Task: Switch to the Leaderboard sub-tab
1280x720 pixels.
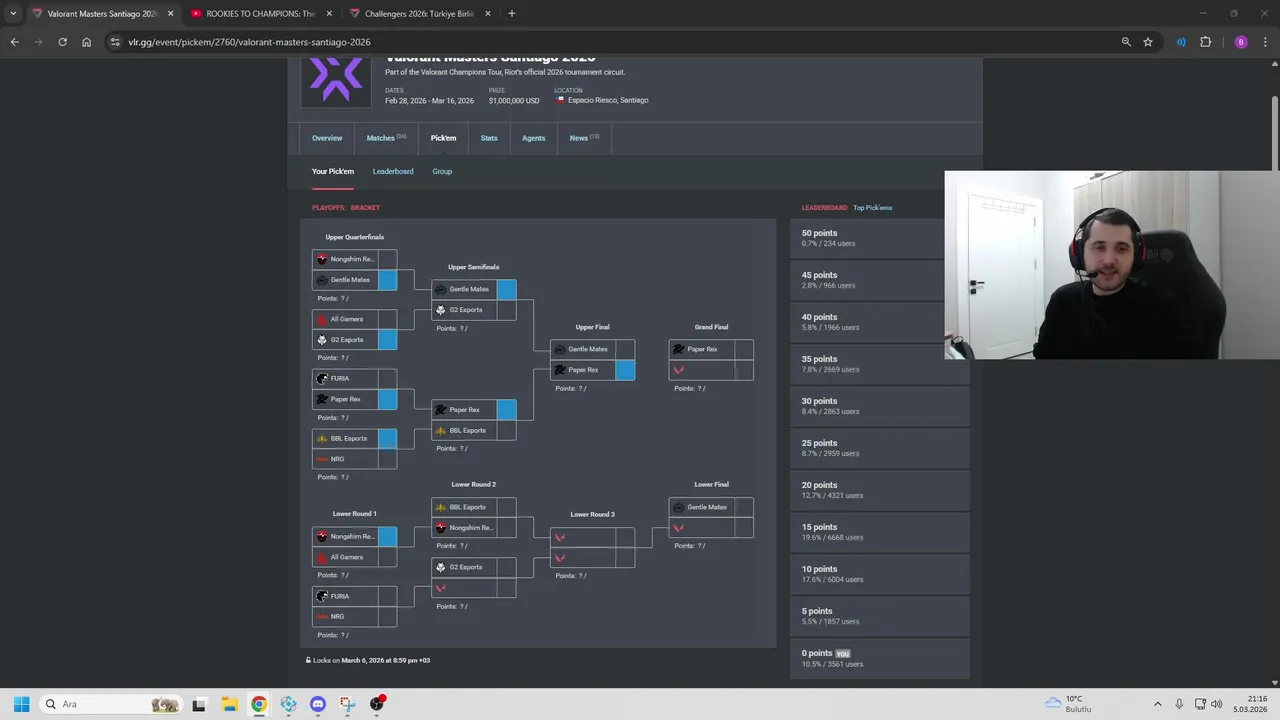Action: point(393,171)
